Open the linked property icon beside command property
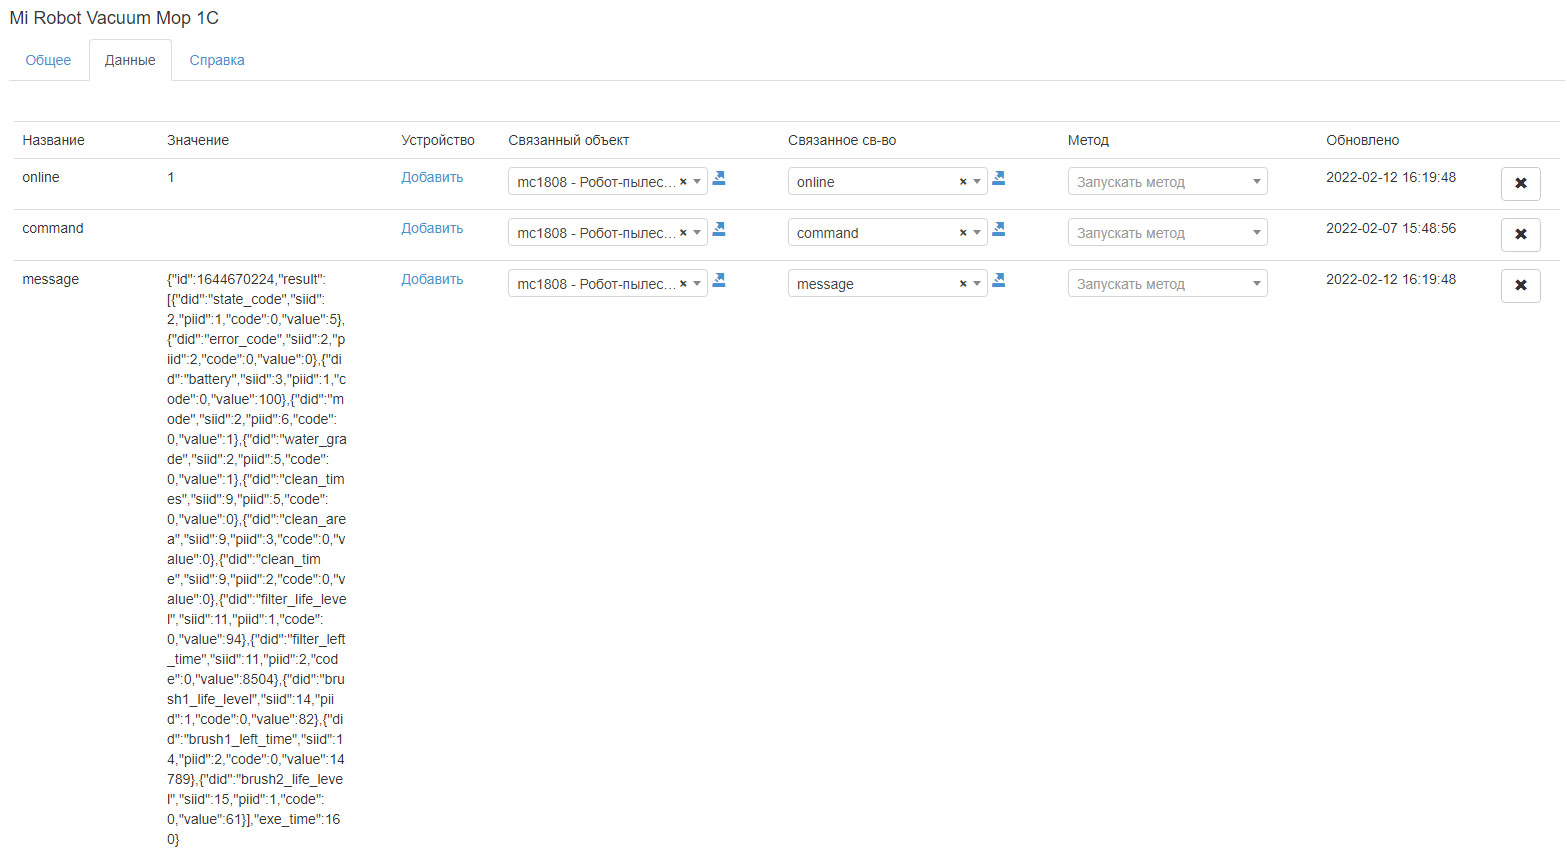The image size is (1567, 855). tap(998, 229)
